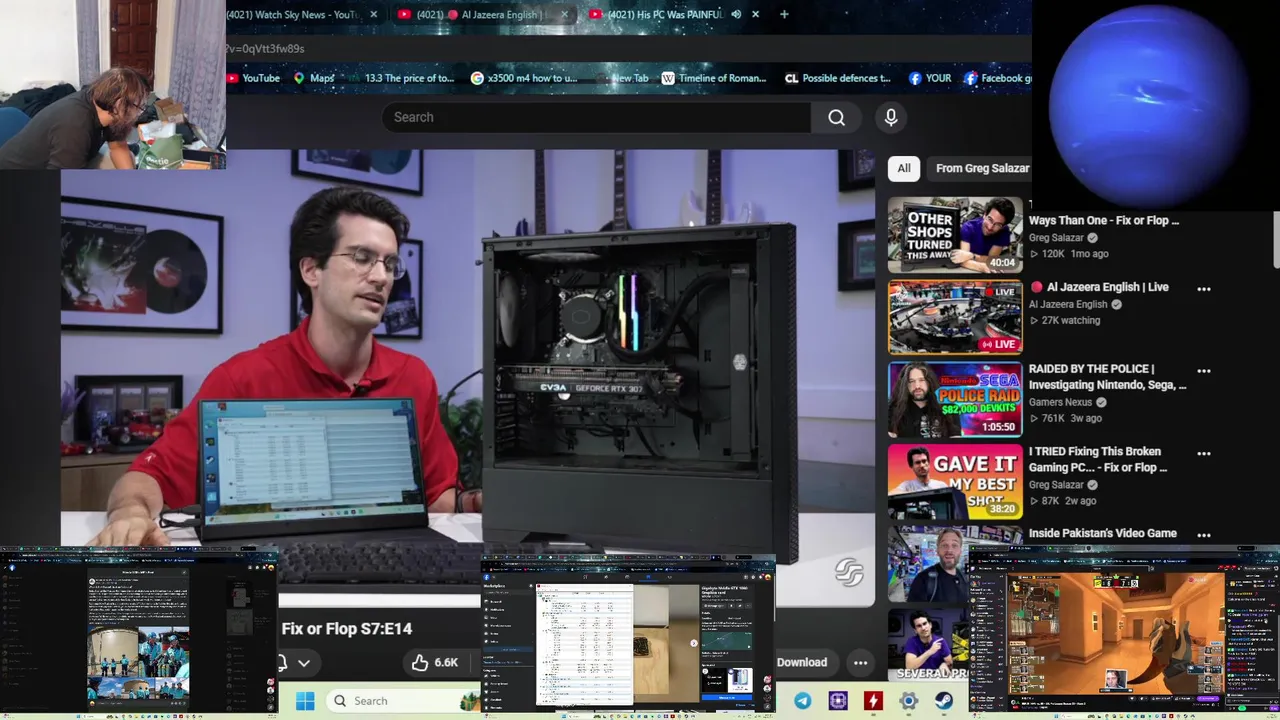This screenshot has height=720, width=1280.
Task: Open the 'YOUR' Facebook bookmark
Action: 930,78
